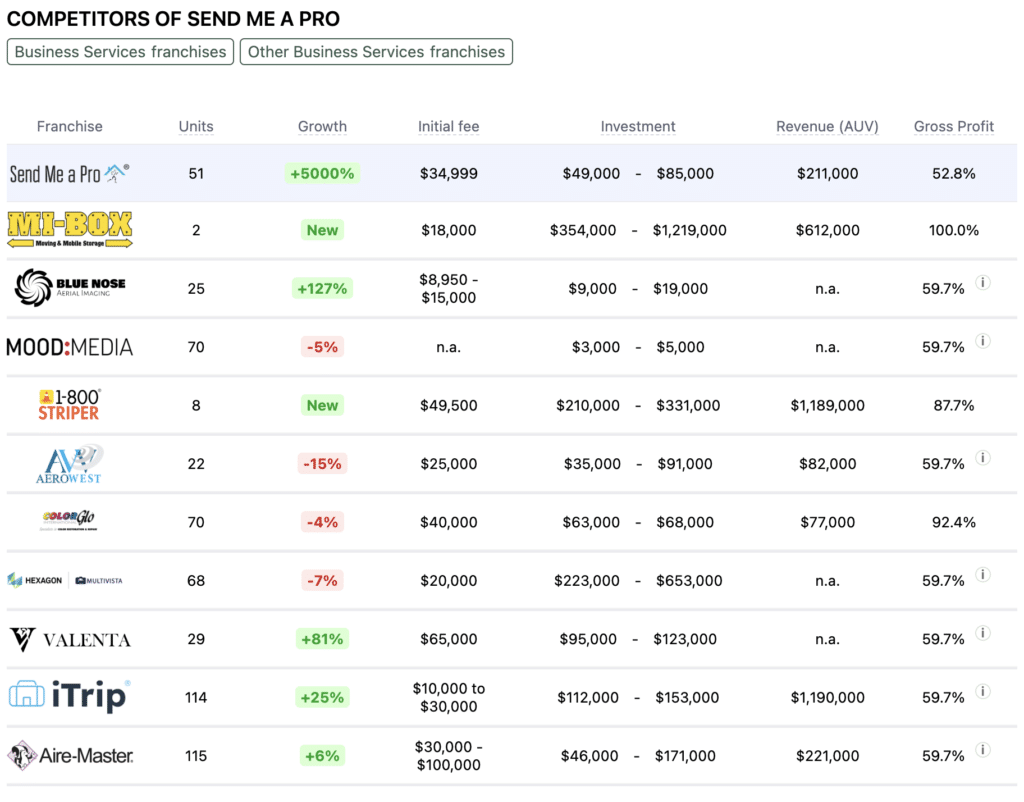Click the 52.8% gross profit value
Image resolution: width=1024 pixels, height=802 pixels.
click(x=953, y=174)
